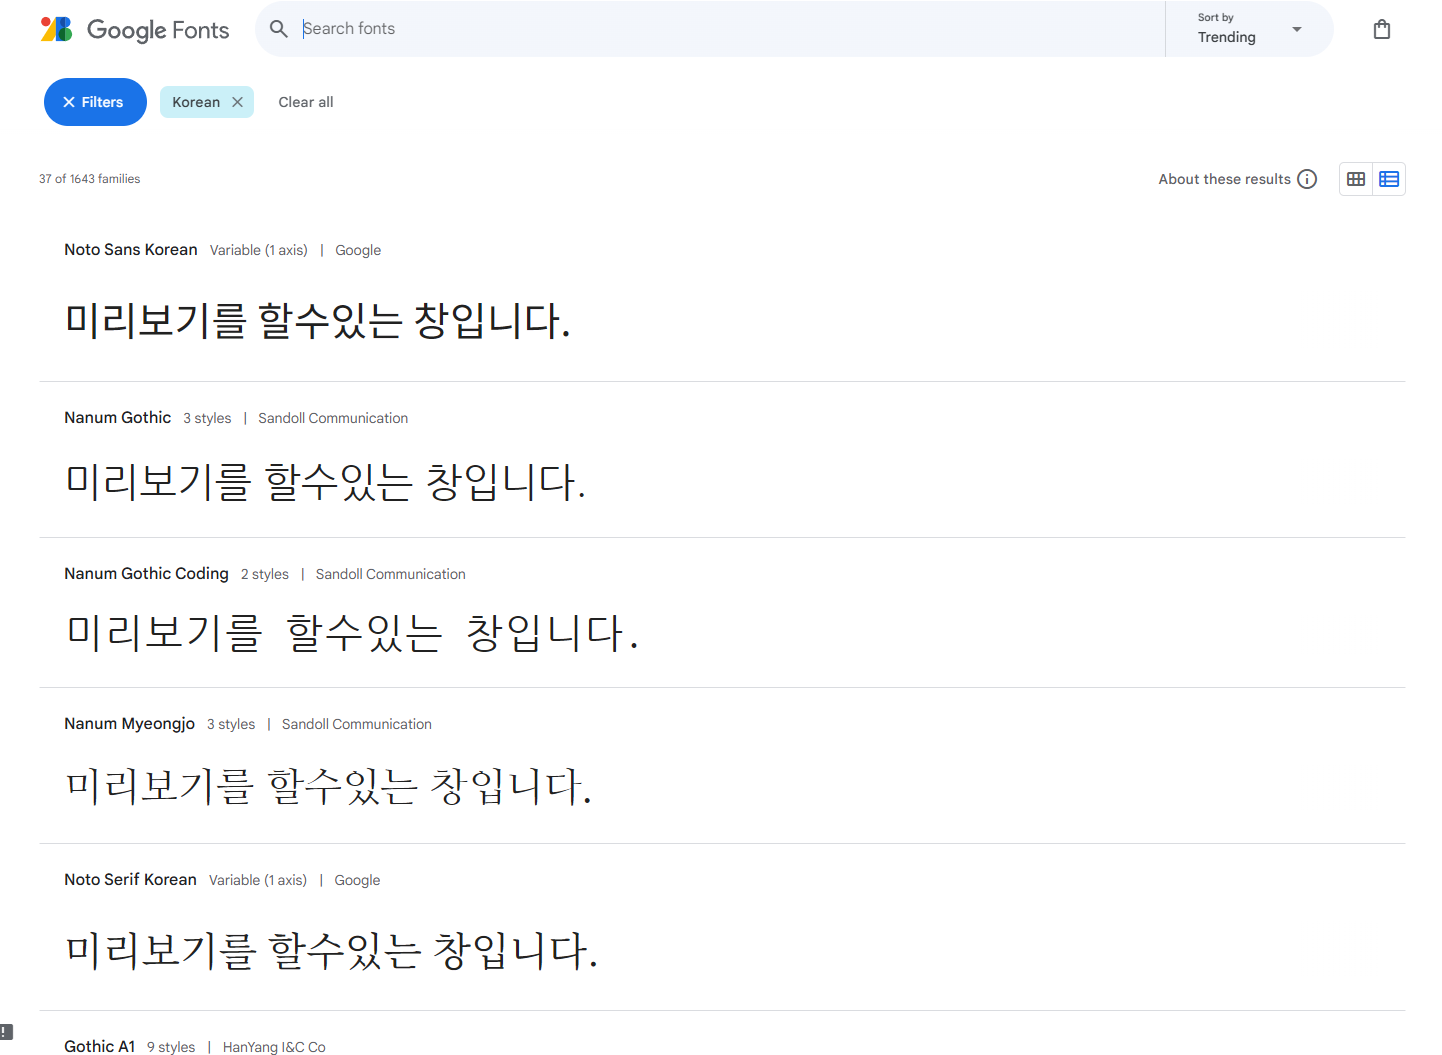The height and width of the screenshot is (1055, 1442).
Task: Click the feedback exclamation icon
Action: point(6,1031)
